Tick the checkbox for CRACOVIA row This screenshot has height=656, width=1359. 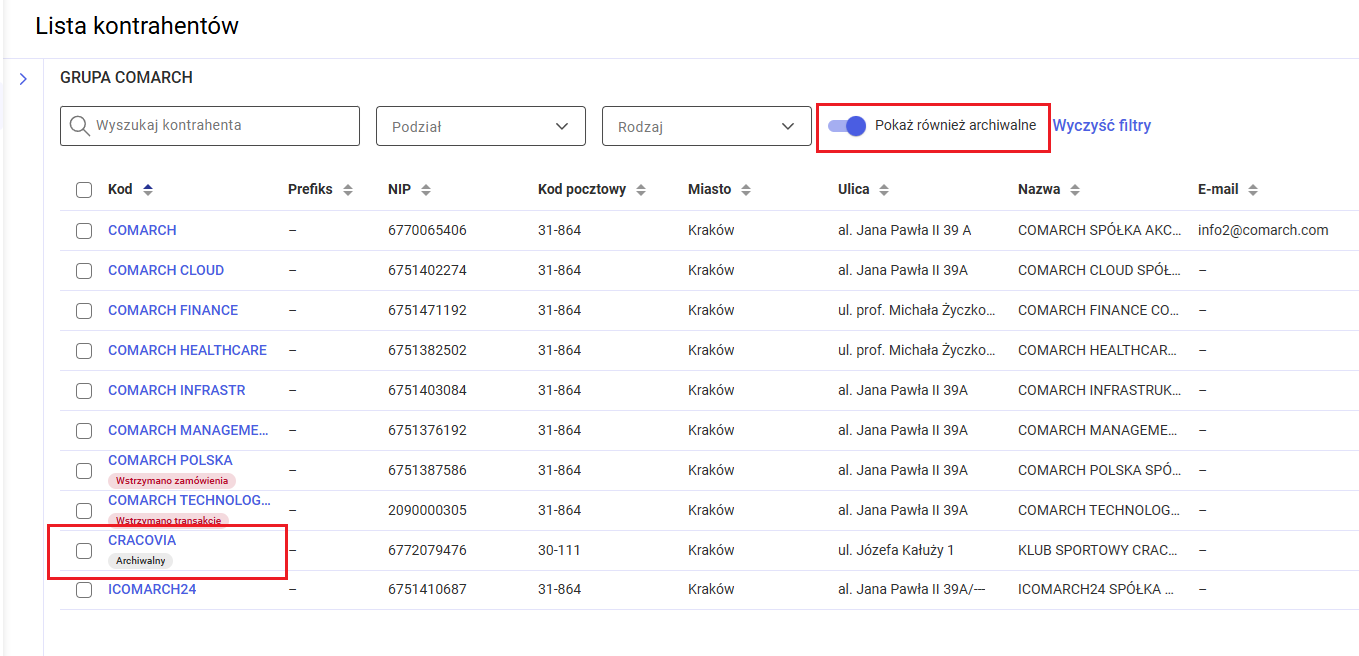(x=84, y=550)
